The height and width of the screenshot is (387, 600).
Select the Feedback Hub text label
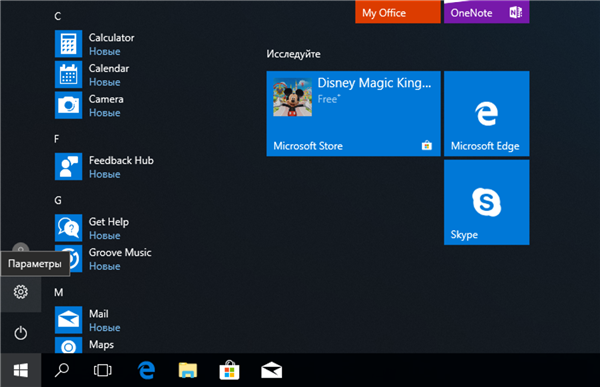coord(121,160)
